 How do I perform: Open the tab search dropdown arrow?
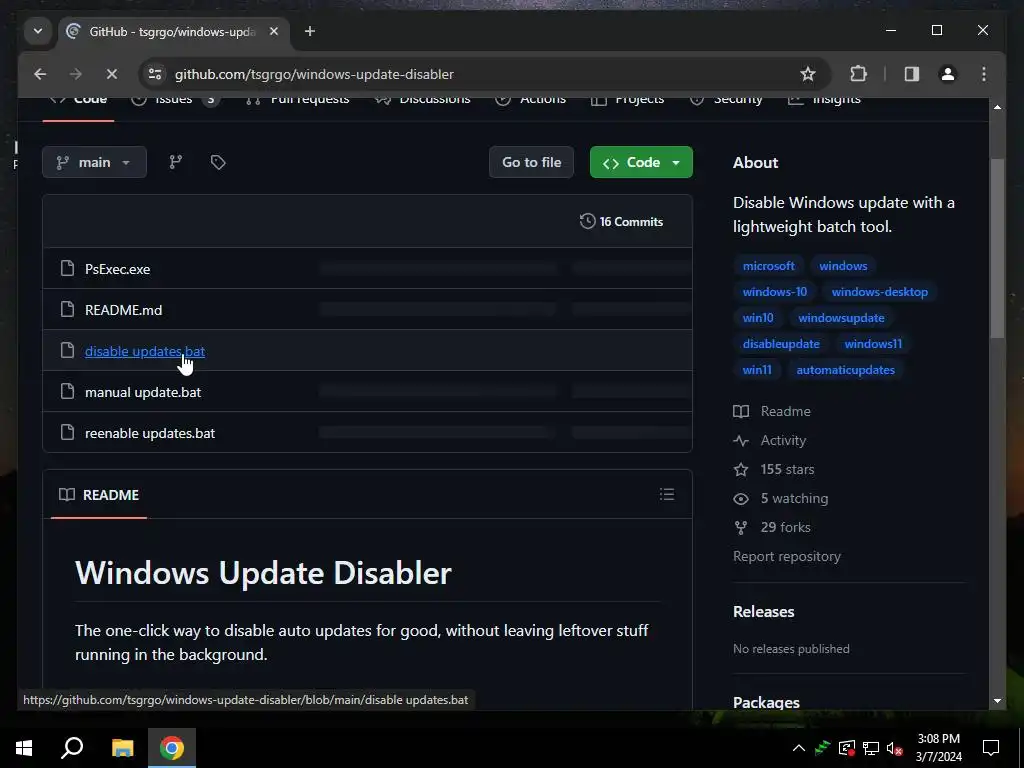point(38,31)
